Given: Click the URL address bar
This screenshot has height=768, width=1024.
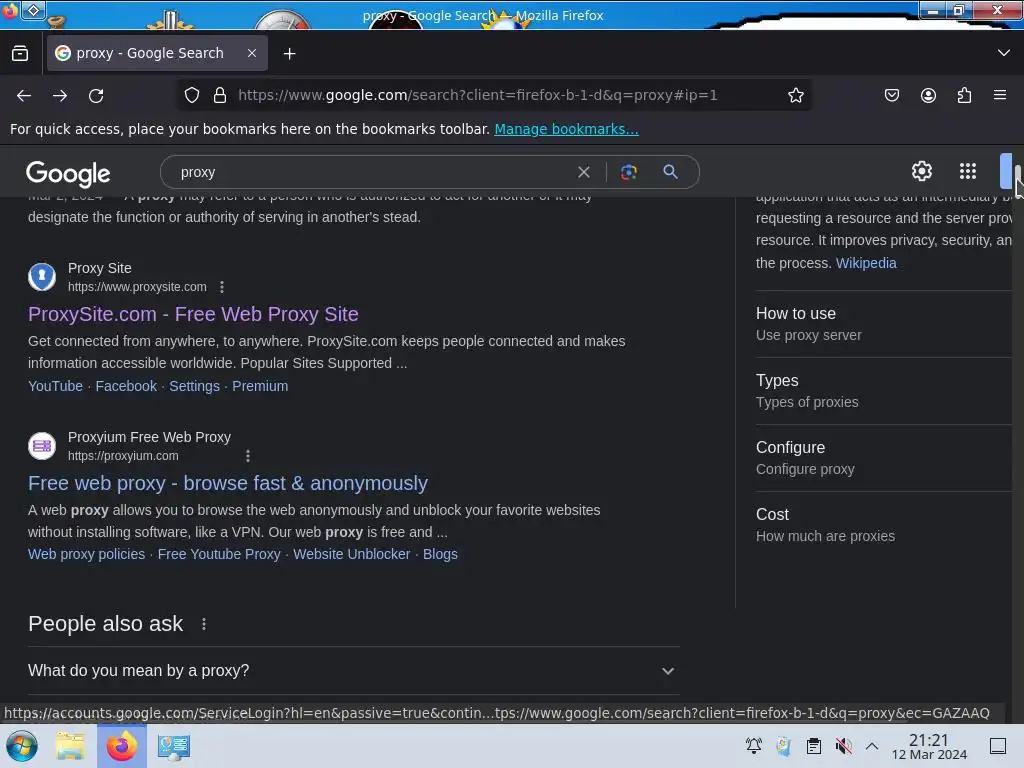Looking at the screenshot, I should (496, 95).
